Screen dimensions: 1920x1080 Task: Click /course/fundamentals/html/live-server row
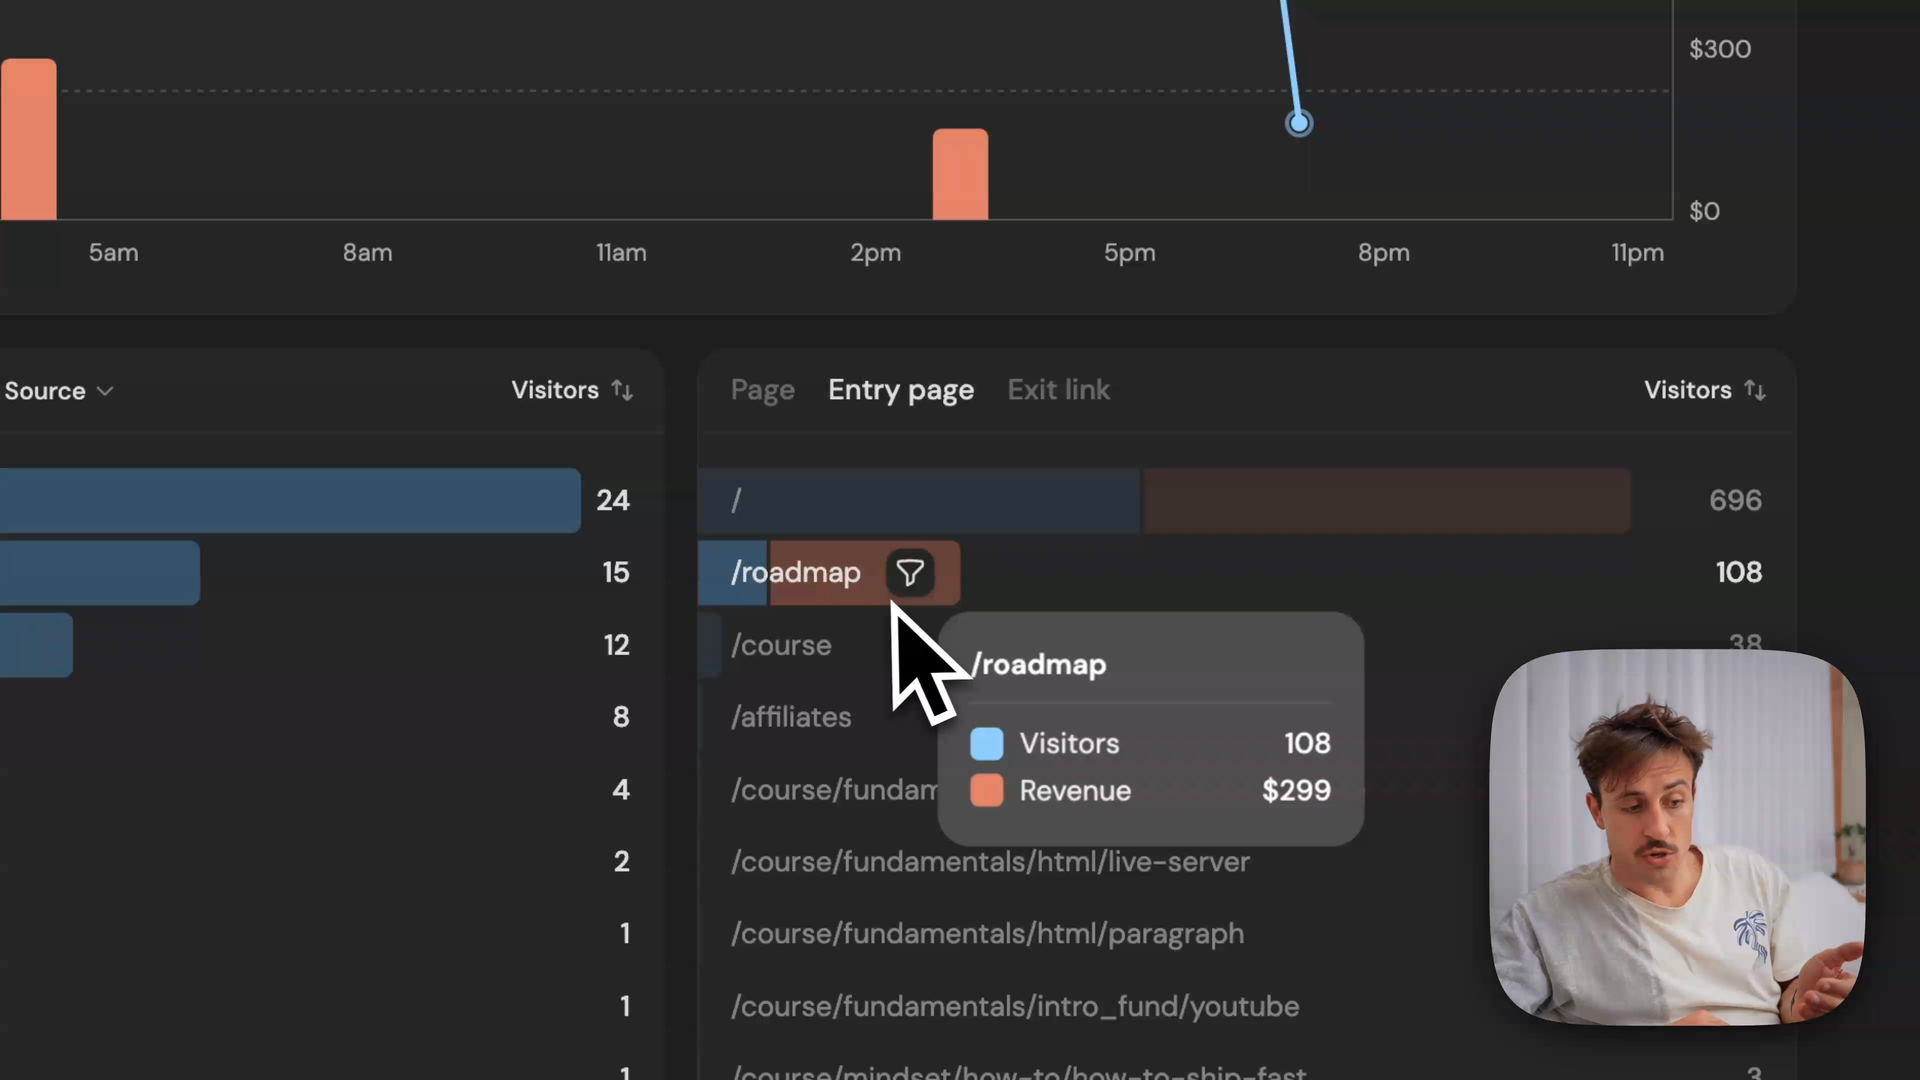990,862
